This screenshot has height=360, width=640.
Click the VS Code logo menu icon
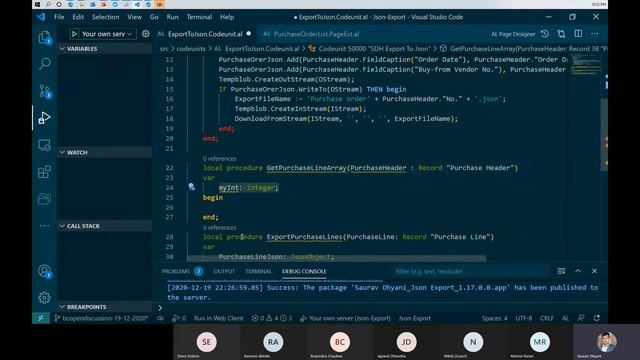coord(41,17)
